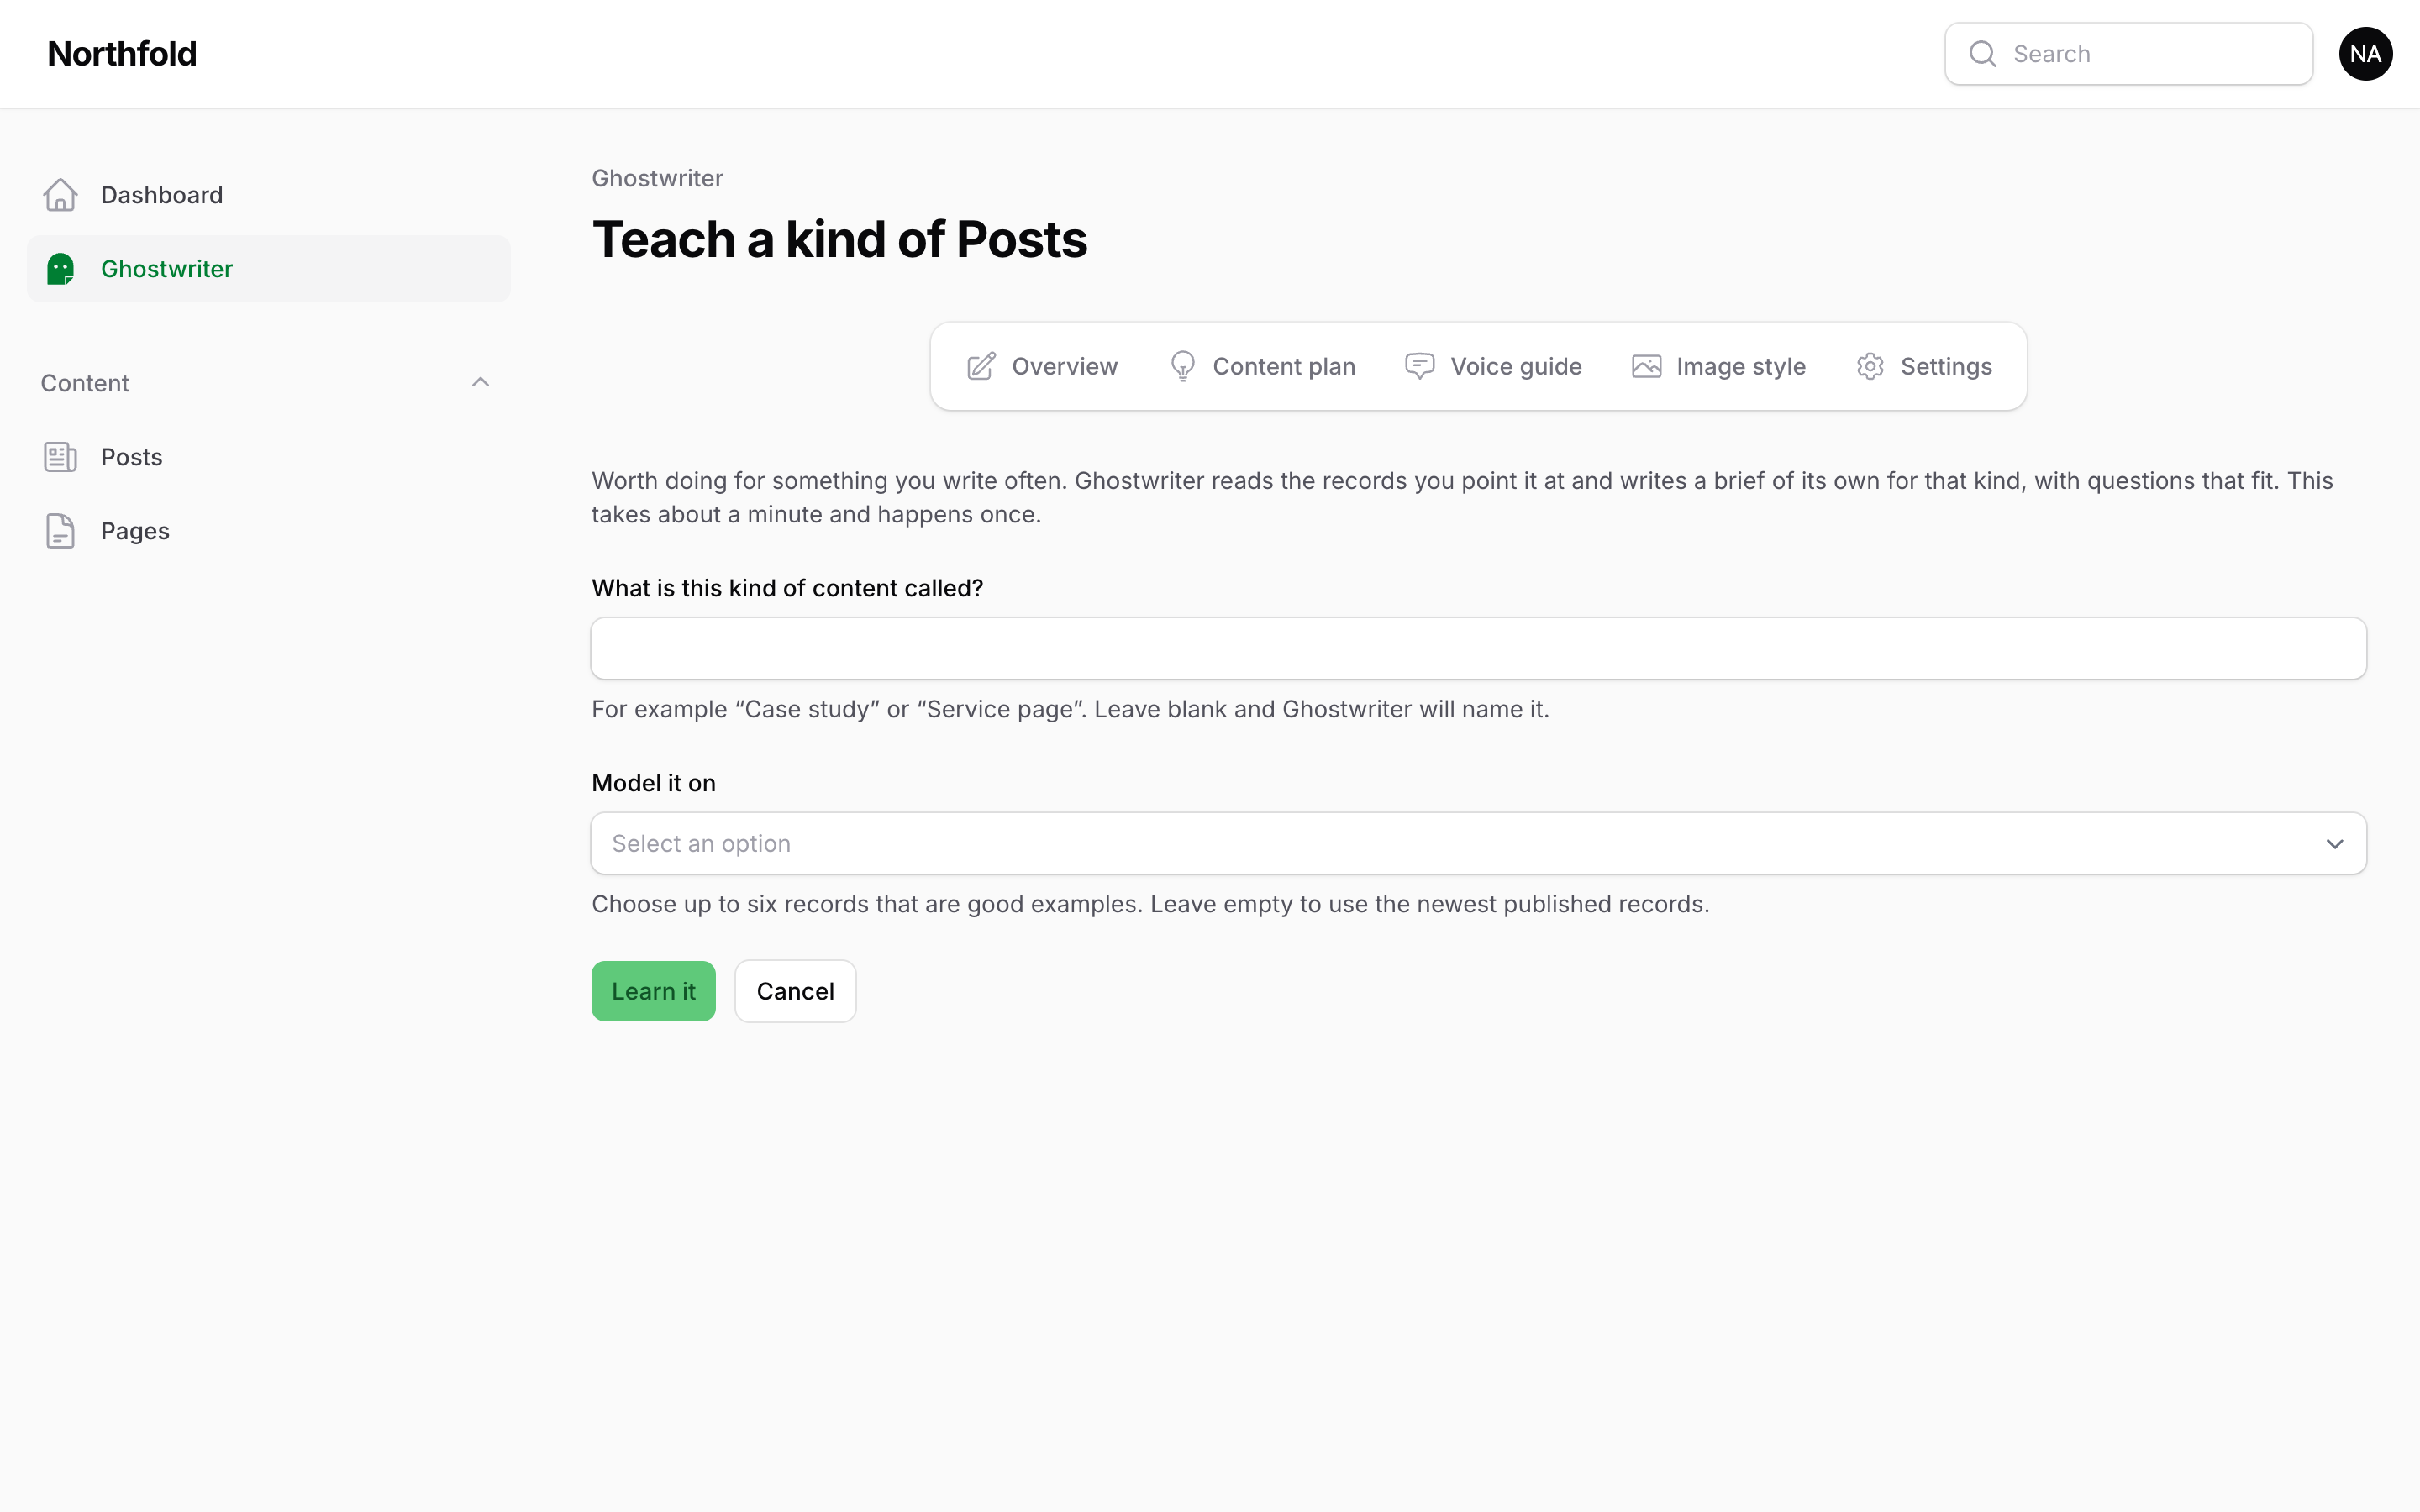This screenshot has height=1512, width=2420.
Task: Click the "Teach a kind of Posts" heading
Action: point(839,240)
